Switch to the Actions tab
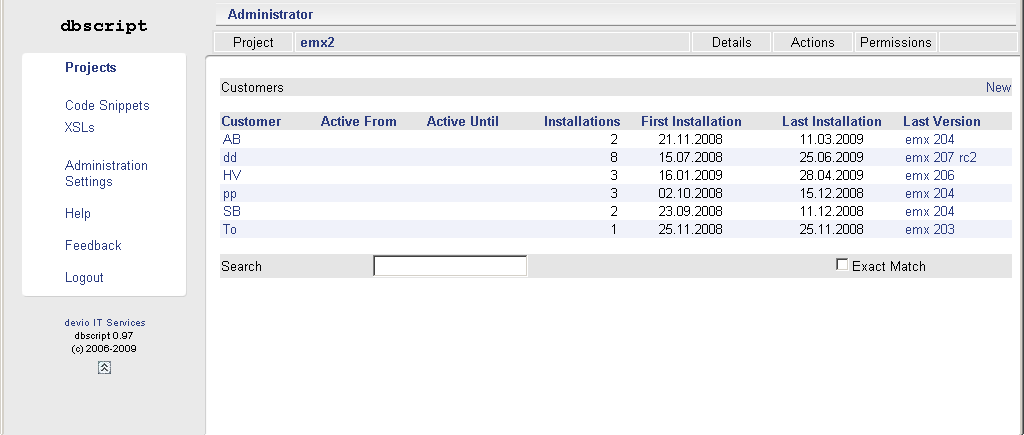The height and width of the screenshot is (435, 1024). click(812, 42)
